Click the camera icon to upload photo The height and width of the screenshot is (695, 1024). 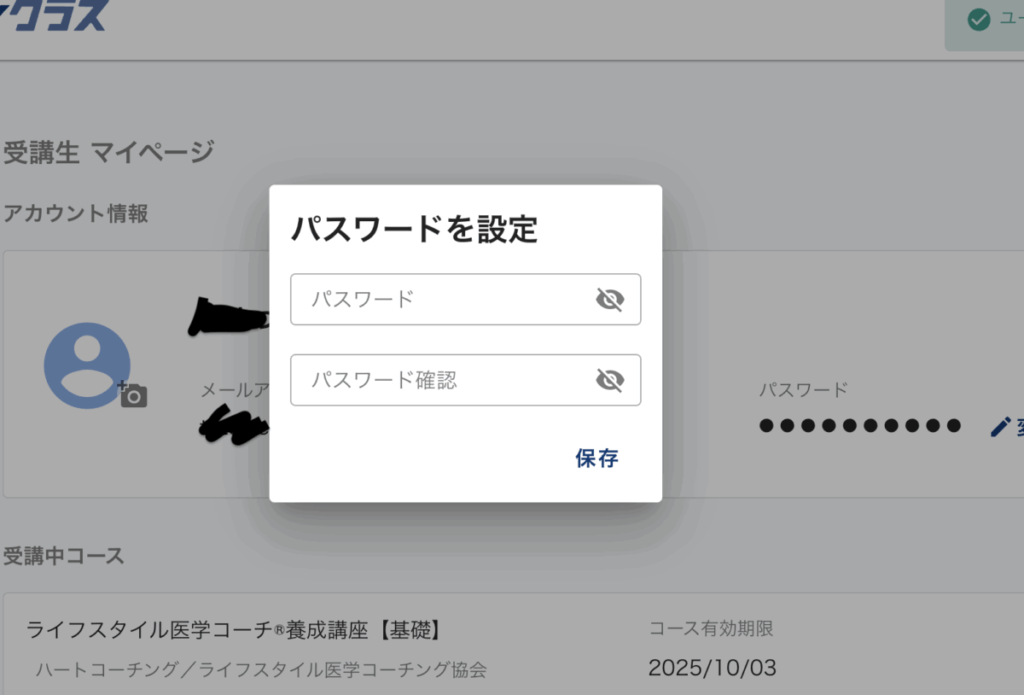(133, 395)
